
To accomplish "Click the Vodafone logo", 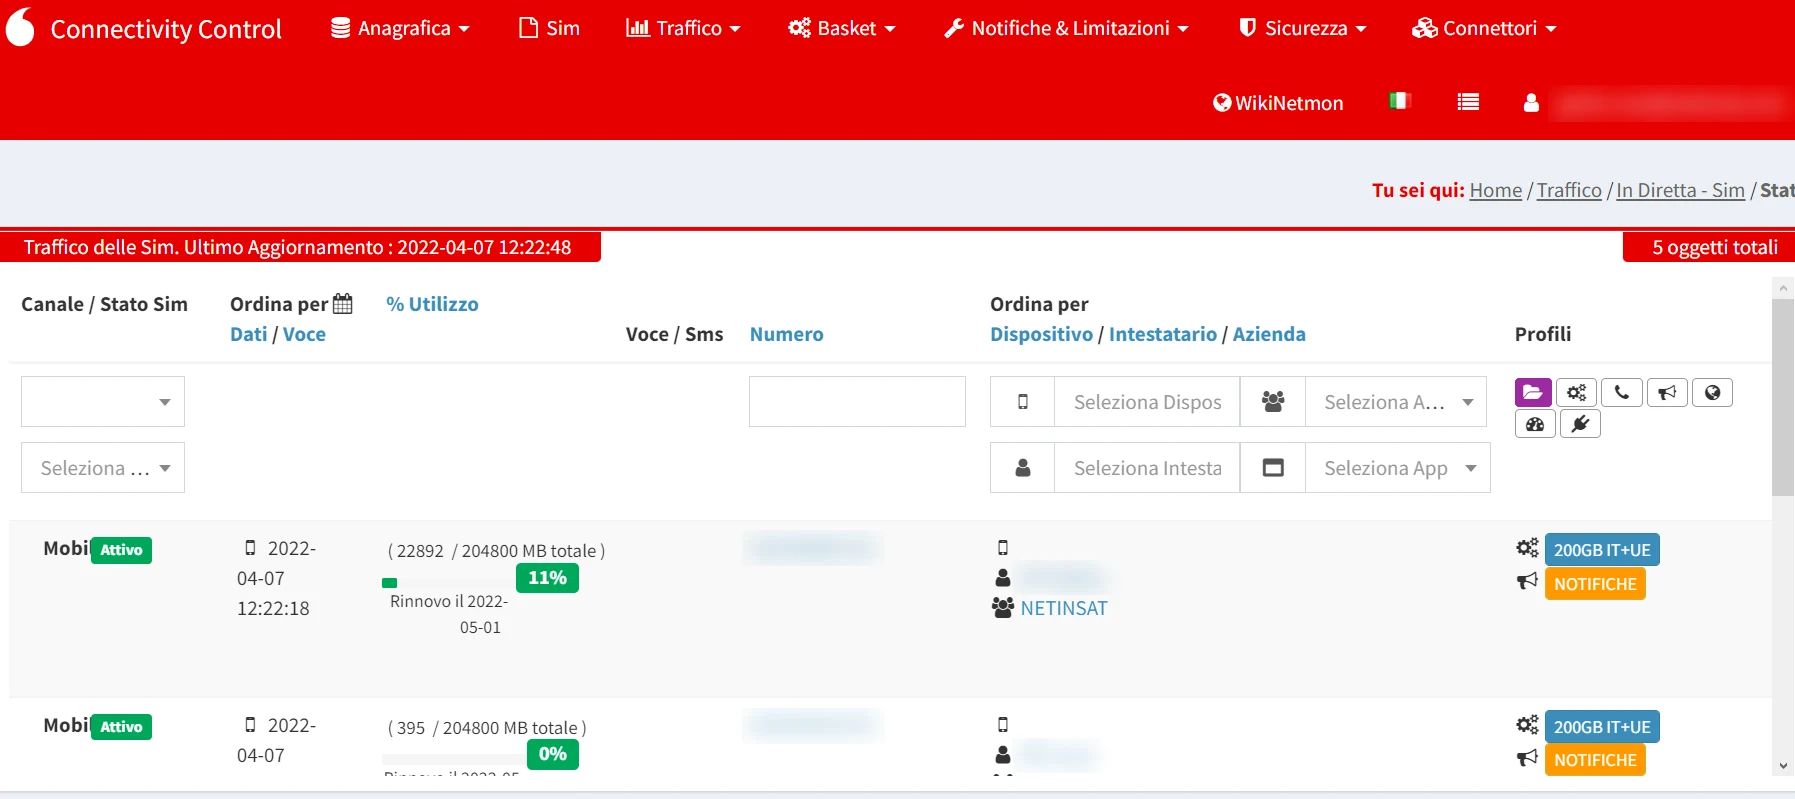I will tap(20, 27).
